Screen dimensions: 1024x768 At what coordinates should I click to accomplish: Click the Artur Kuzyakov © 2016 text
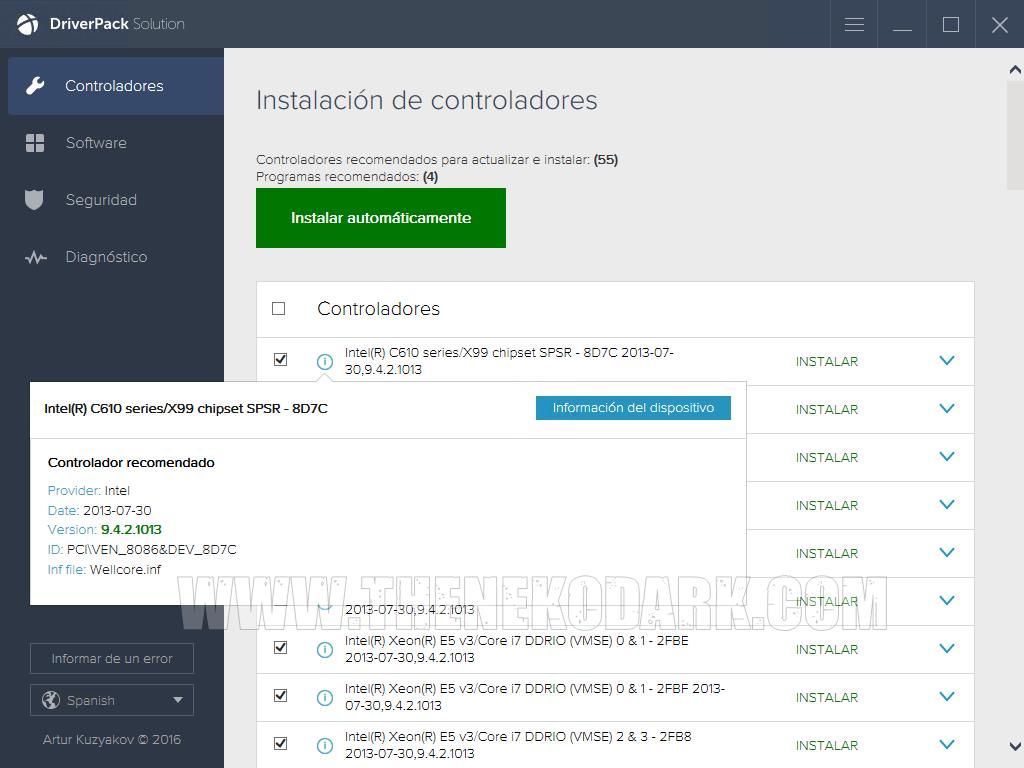tap(112, 739)
